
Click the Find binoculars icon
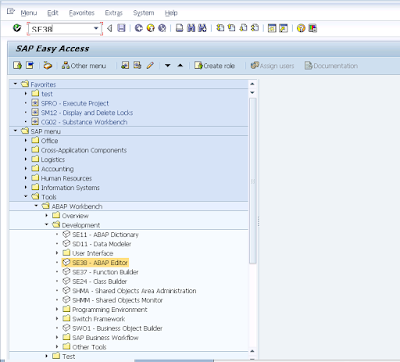(191, 28)
